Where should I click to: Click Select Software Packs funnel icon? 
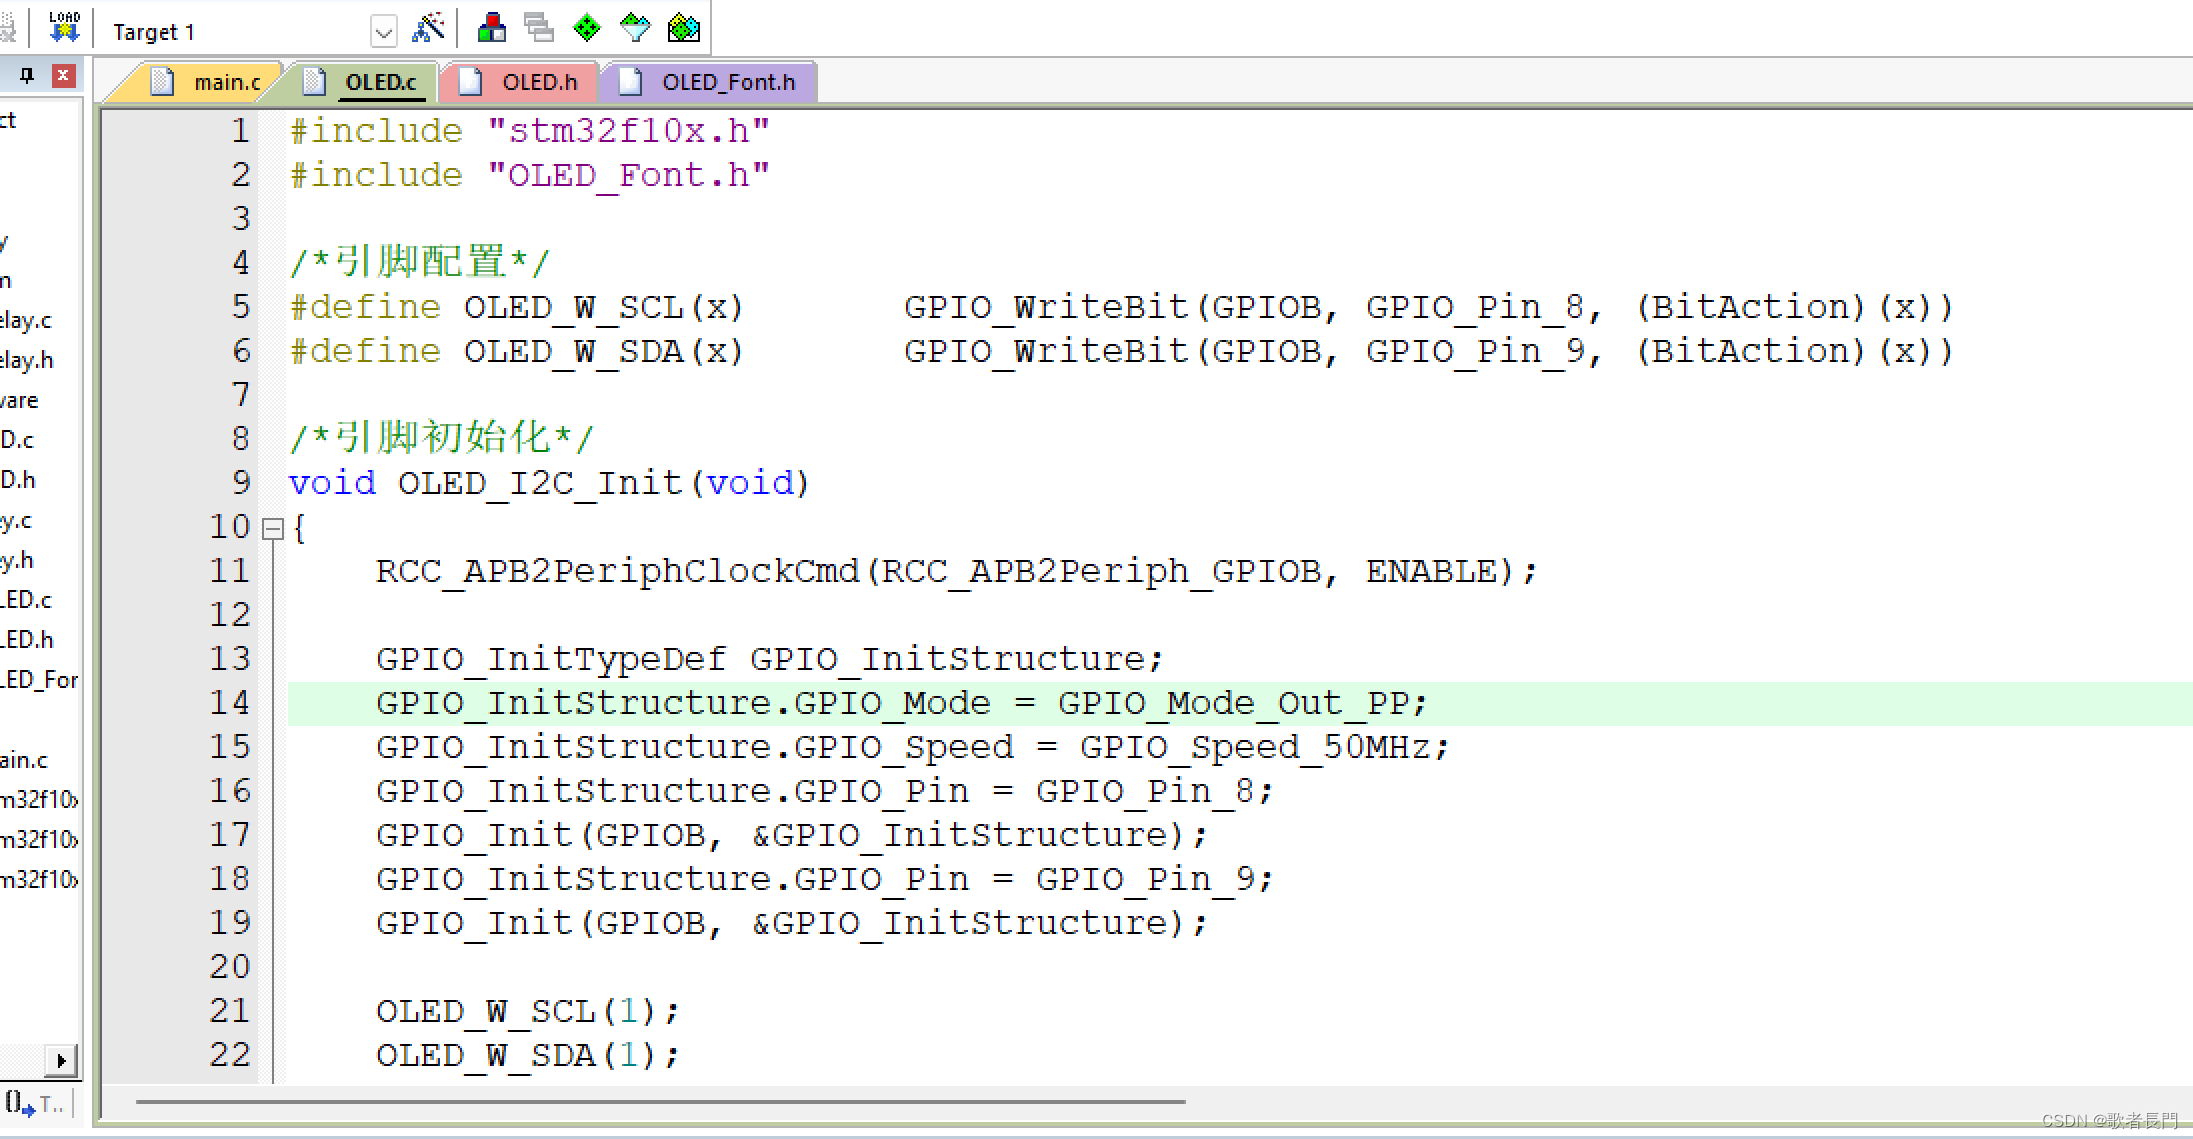[x=635, y=28]
